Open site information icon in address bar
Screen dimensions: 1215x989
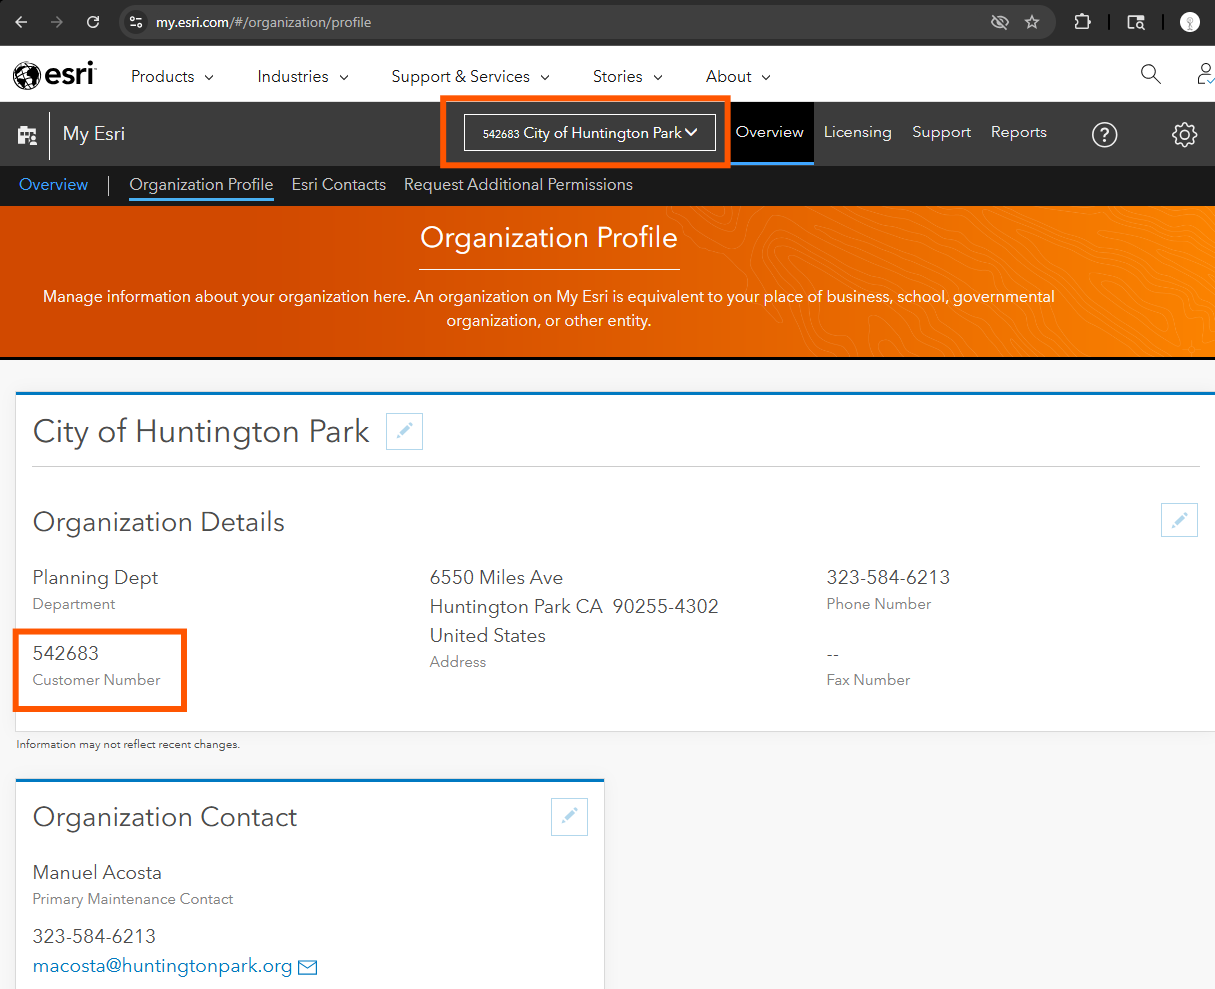tap(137, 22)
